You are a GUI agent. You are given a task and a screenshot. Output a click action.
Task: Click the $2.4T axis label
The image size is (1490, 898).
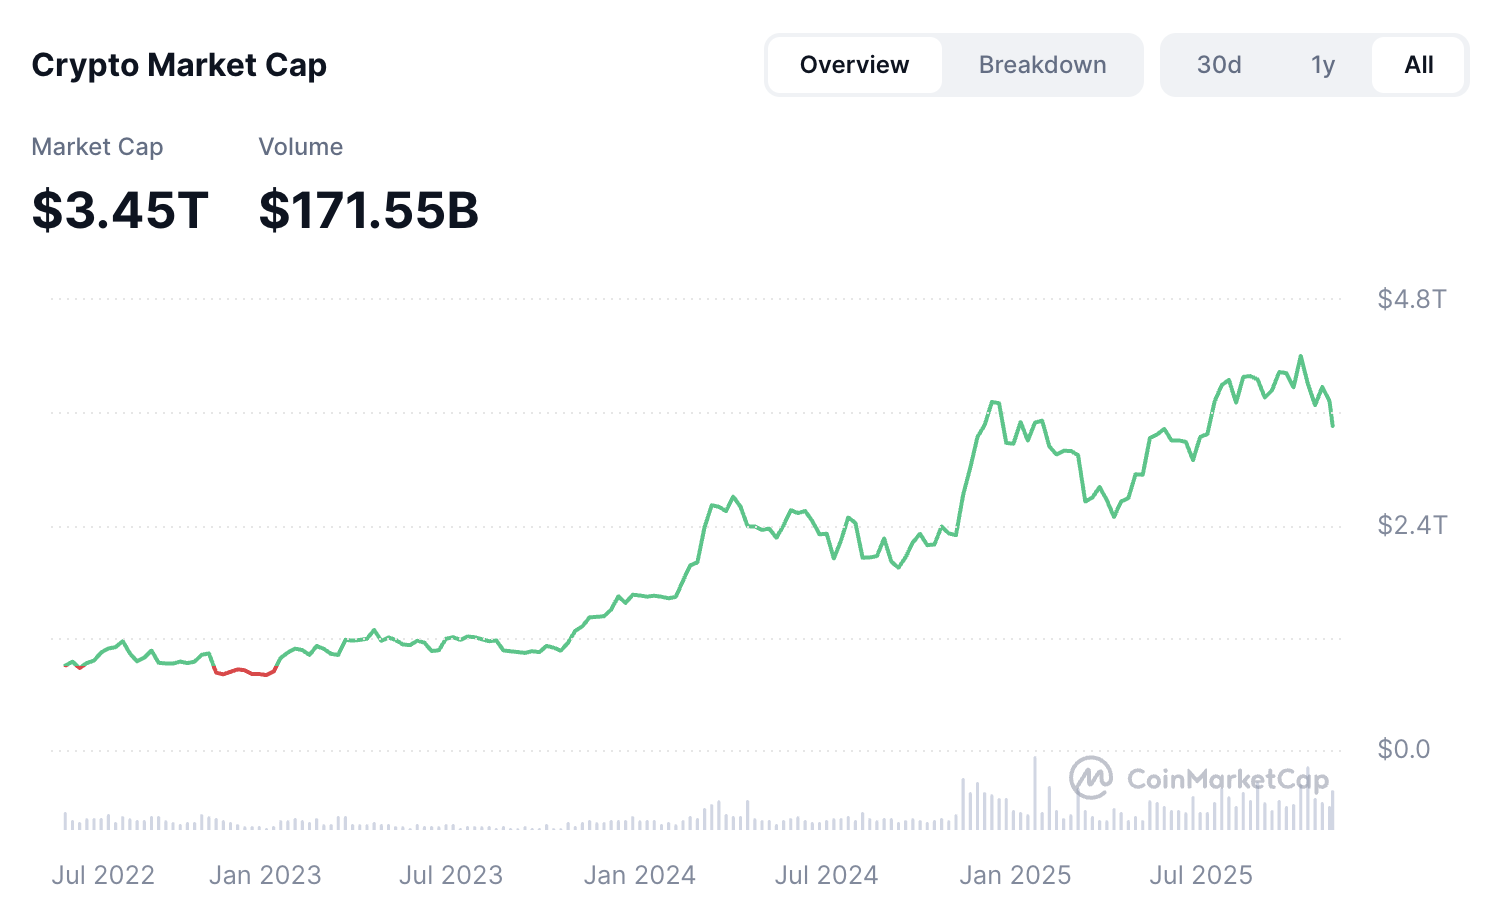(x=1412, y=524)
